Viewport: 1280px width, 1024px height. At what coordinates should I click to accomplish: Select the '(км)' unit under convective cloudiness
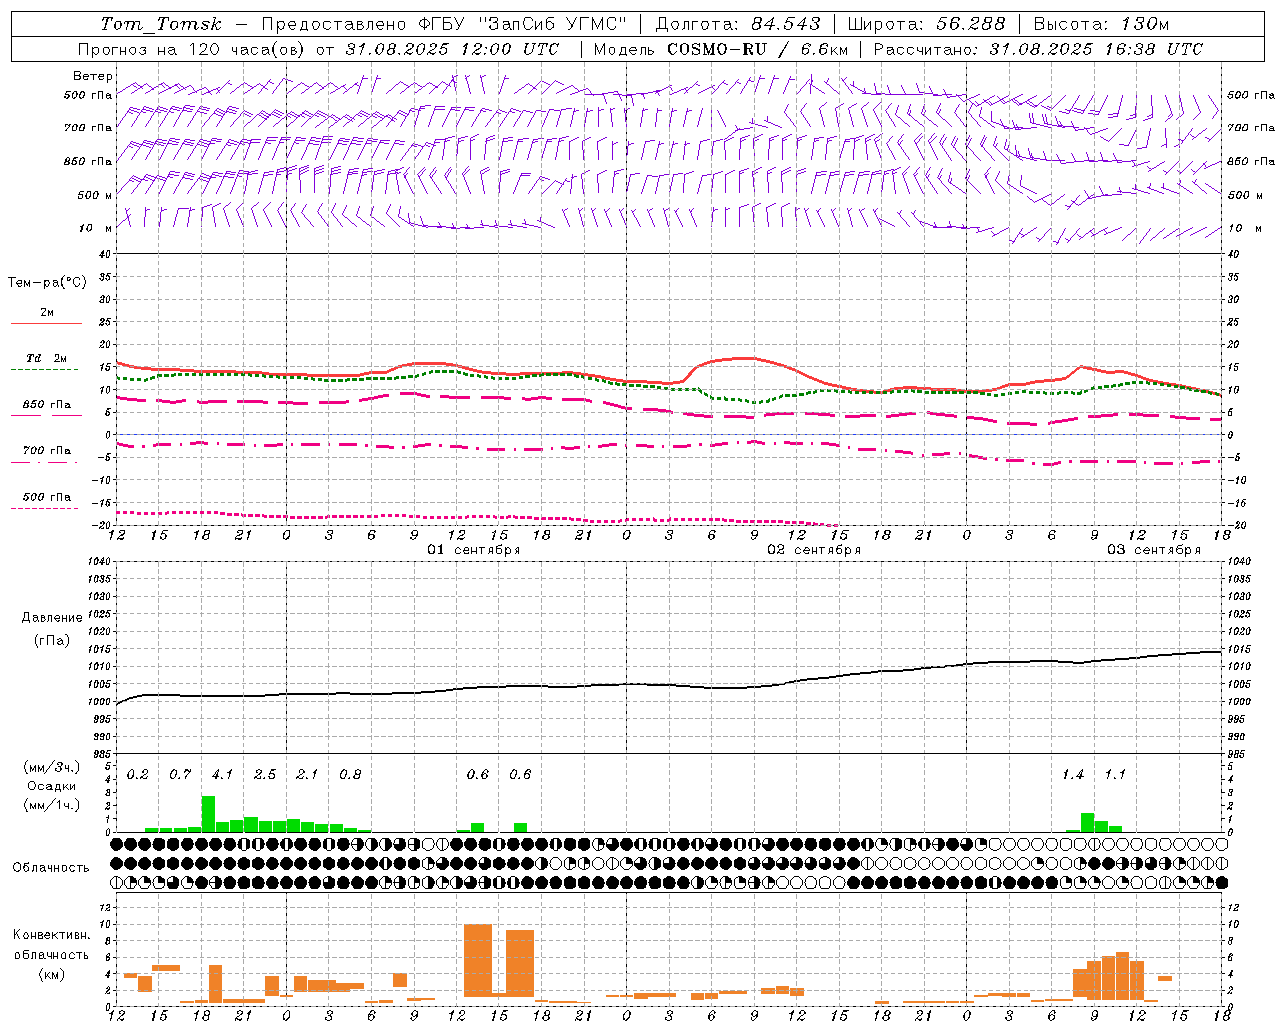tap(52, 974)
